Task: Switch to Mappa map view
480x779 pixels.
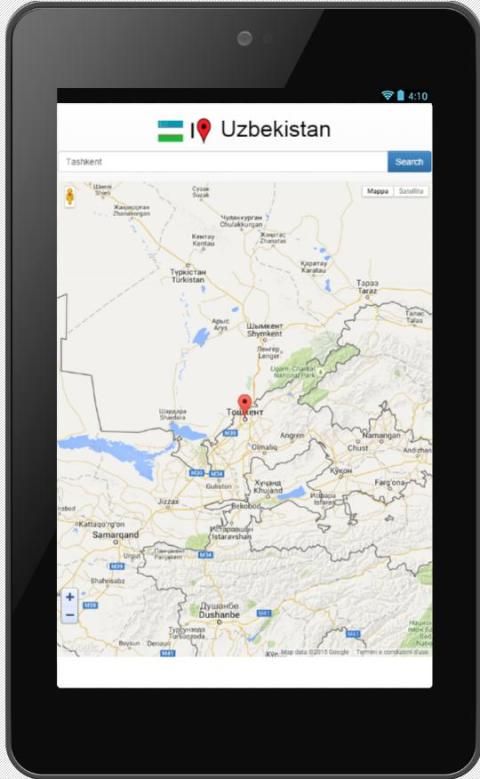Action: click(x=378, y=191)
